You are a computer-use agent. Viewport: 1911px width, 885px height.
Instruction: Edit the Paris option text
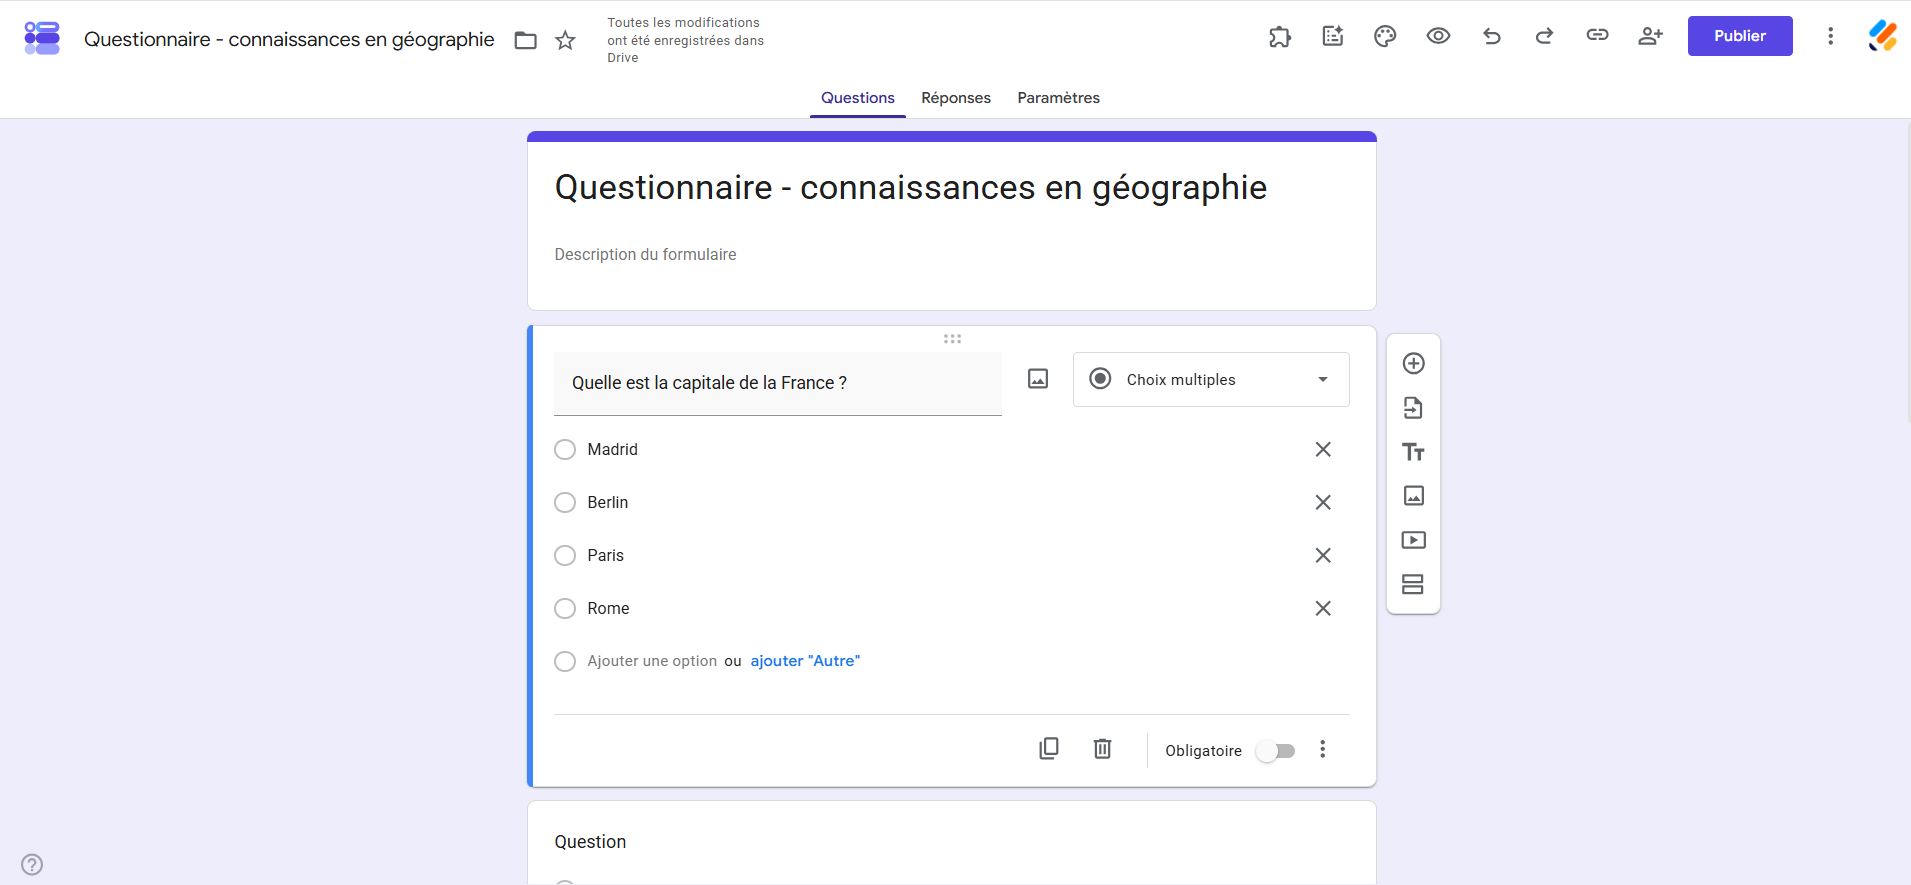(606, 556)
